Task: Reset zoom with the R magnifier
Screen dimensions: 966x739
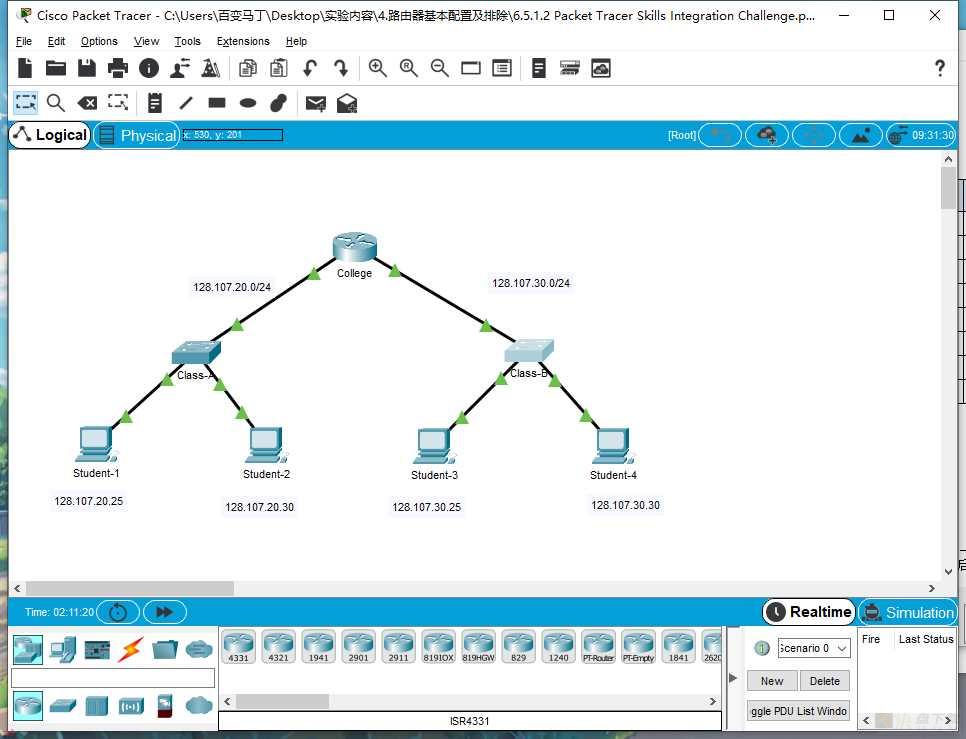Action: (409, 68)
